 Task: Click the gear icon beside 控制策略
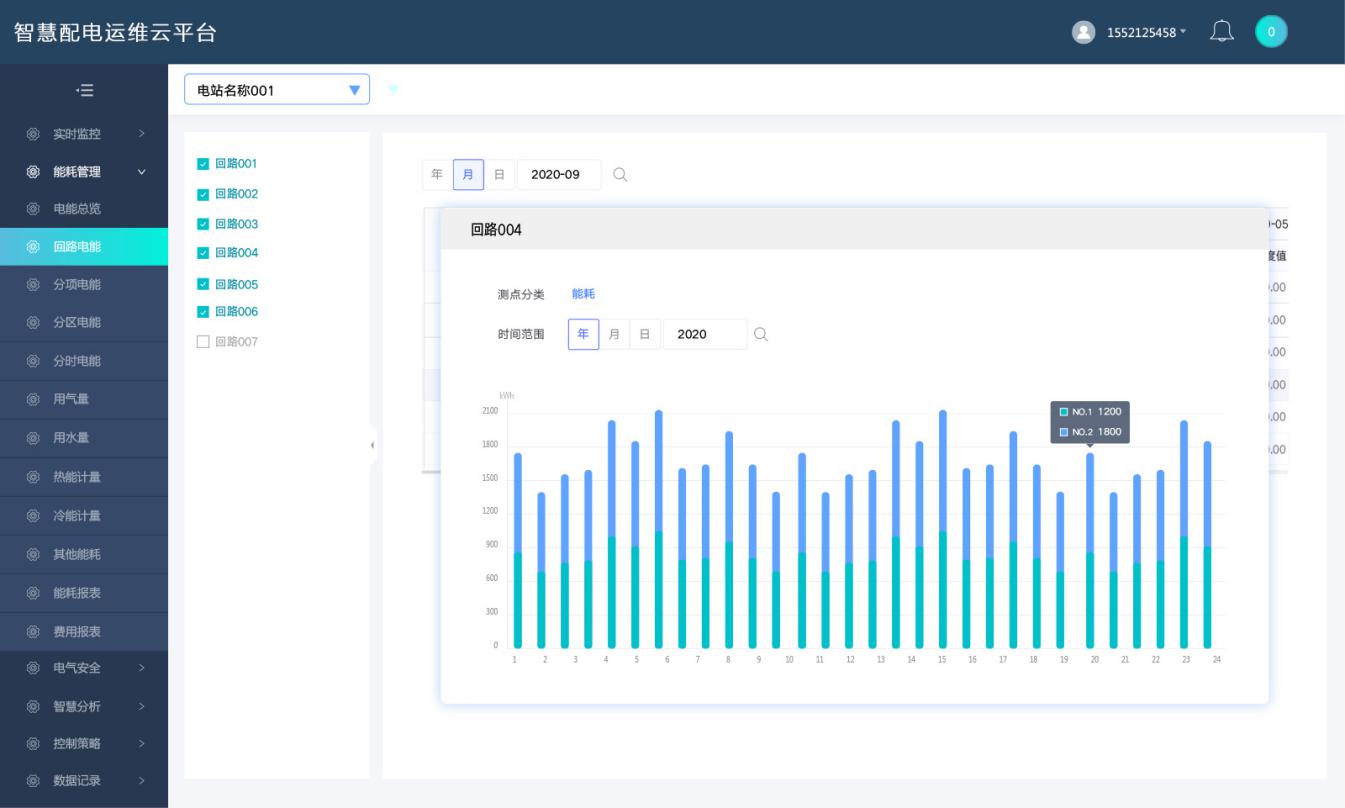coord(33,744)
